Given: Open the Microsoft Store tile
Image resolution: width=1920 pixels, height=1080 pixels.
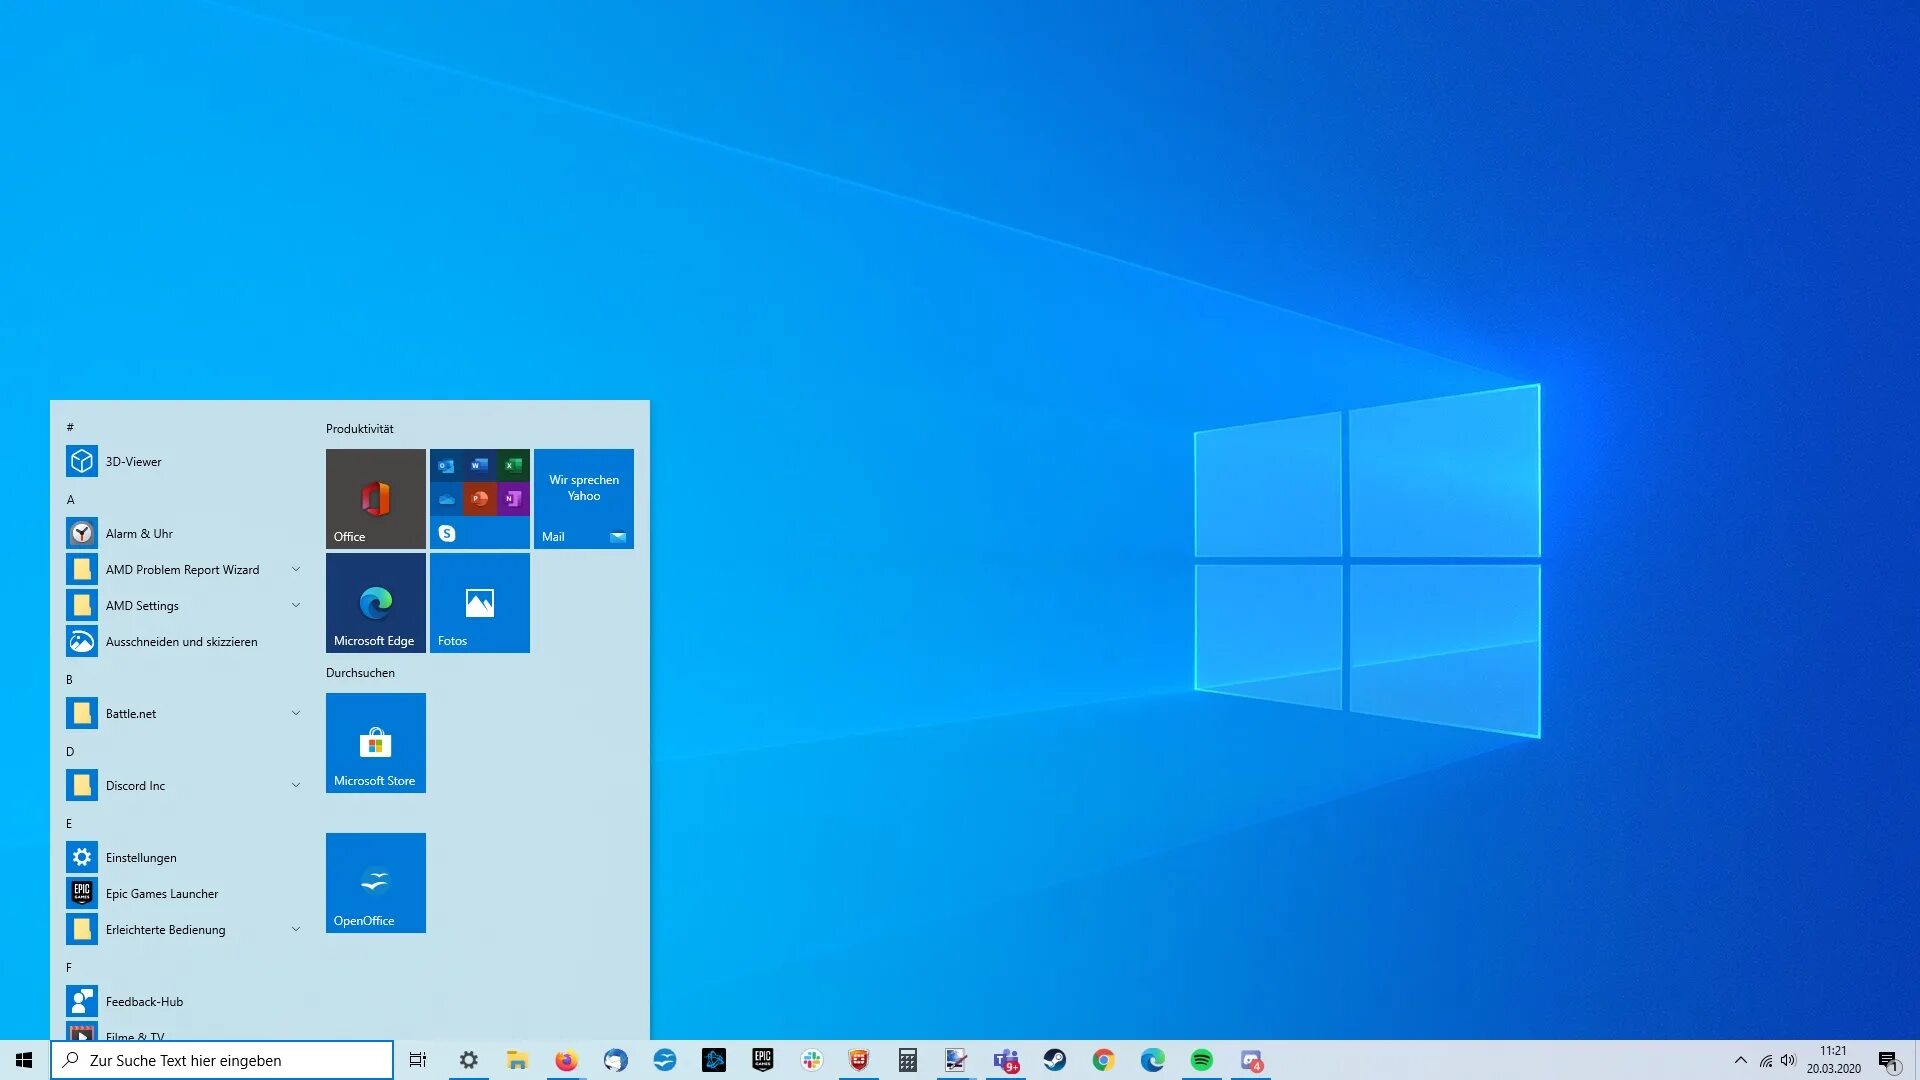Looking at the screenshot, I should (375, 742).
